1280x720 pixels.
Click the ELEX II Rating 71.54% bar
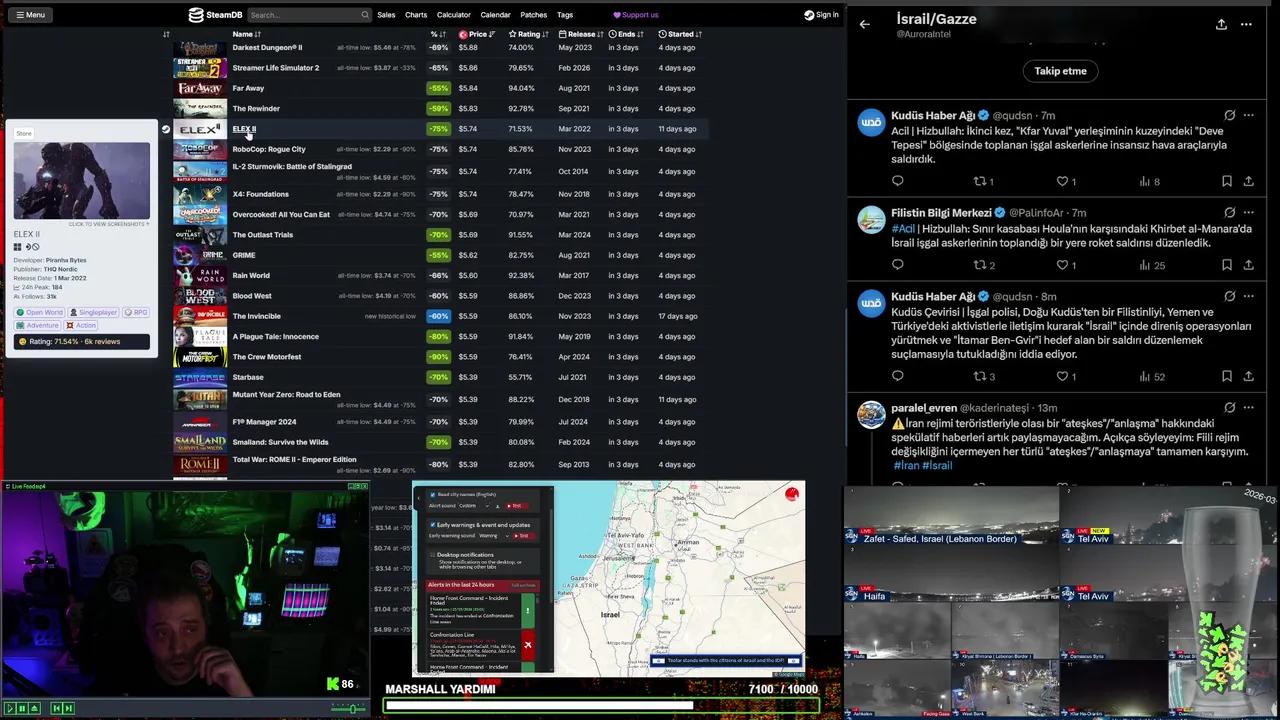(x=82, y=342)
